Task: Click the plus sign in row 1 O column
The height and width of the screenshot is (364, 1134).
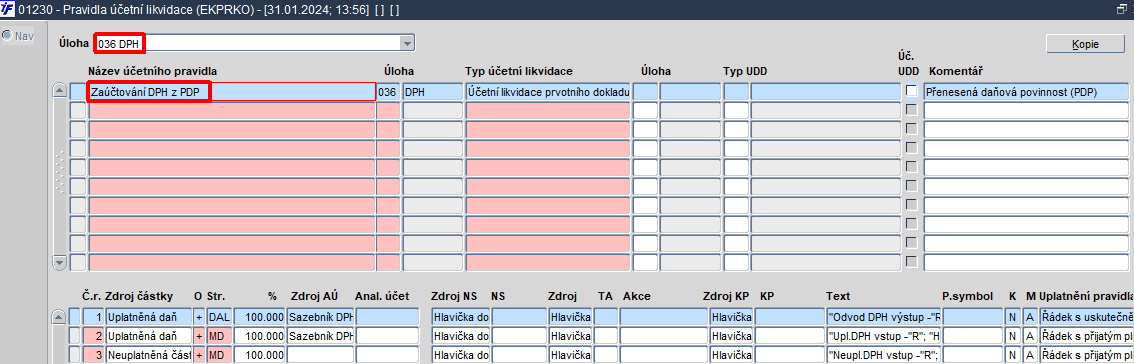Action: [199, 317]
